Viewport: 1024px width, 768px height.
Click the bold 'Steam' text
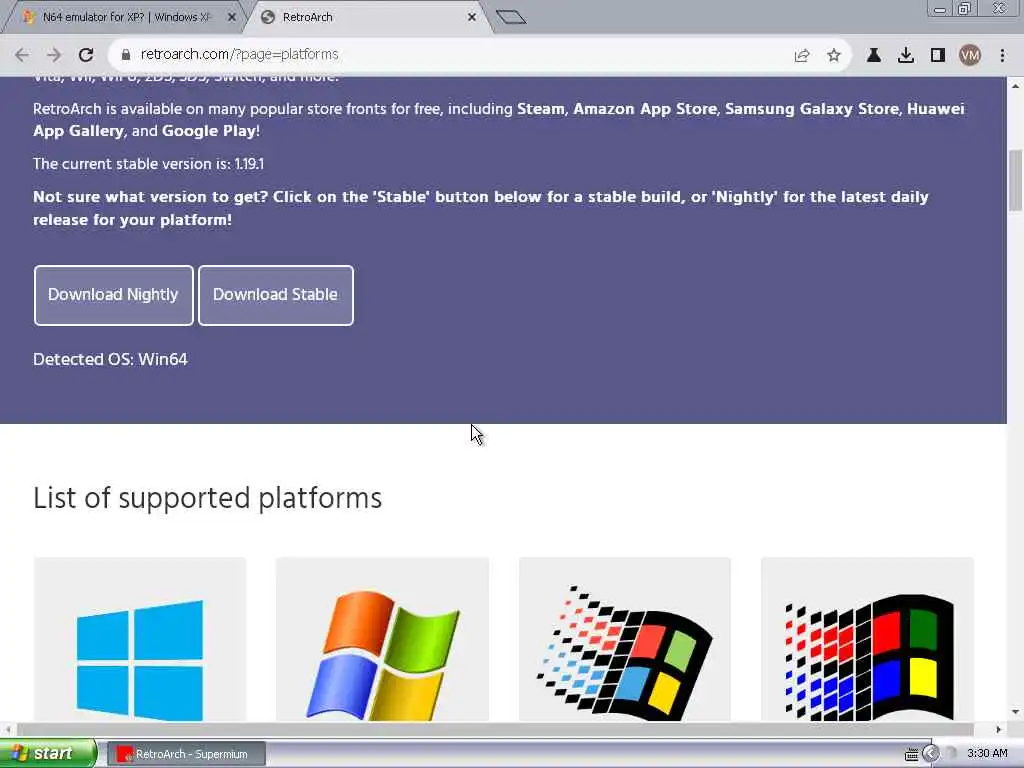click(x=541, y=109)
